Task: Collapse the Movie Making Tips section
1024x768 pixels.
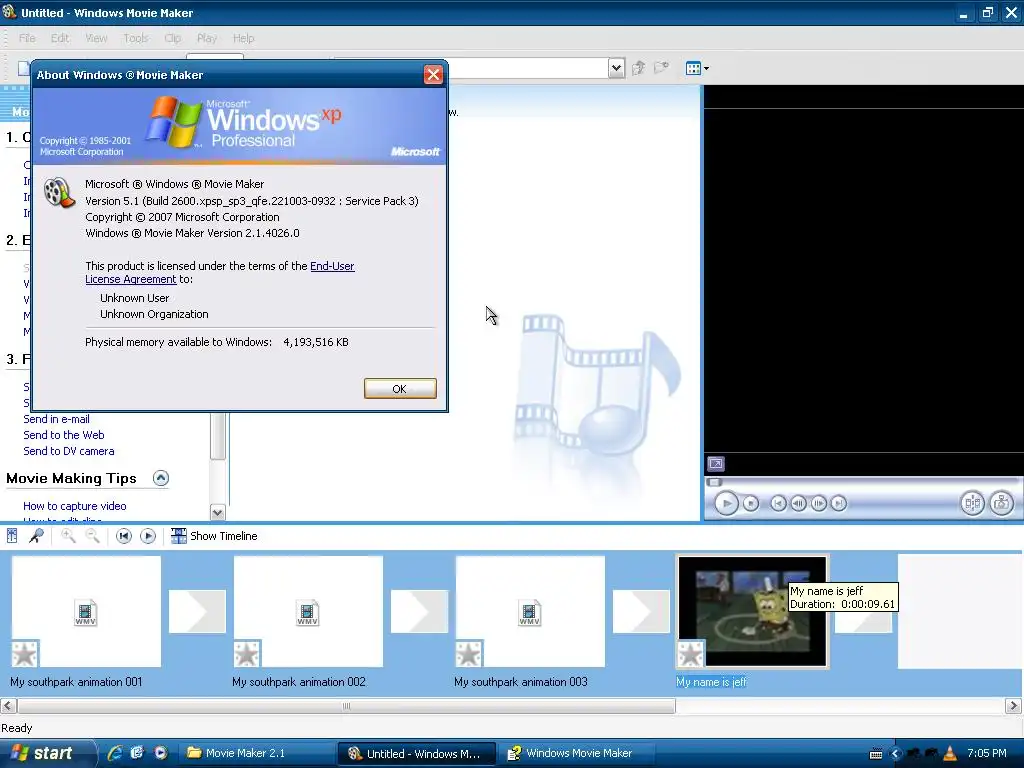Action: click(161, 478)
